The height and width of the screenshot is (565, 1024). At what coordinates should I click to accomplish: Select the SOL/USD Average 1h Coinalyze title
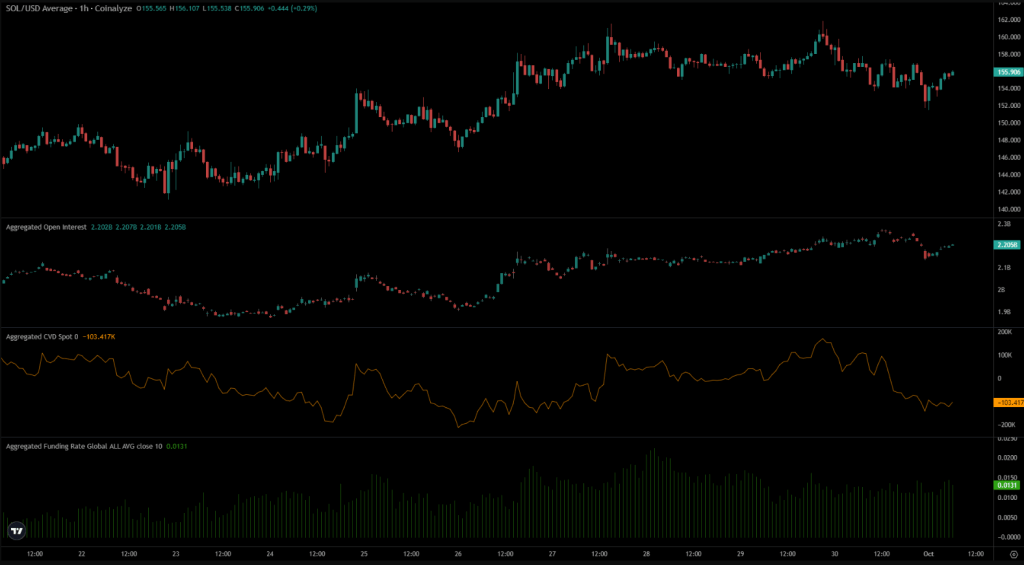point(67,10)
